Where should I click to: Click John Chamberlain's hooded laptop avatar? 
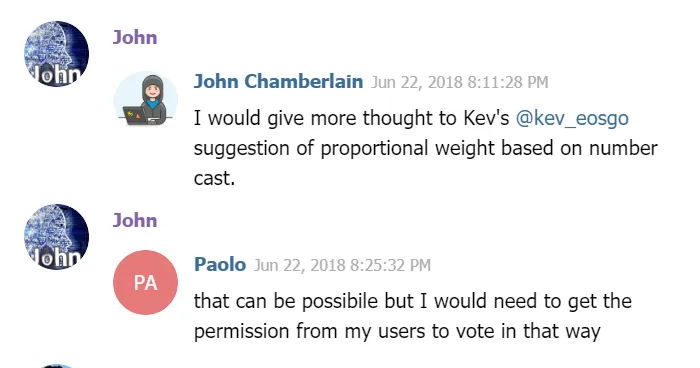tap(146, 100)
